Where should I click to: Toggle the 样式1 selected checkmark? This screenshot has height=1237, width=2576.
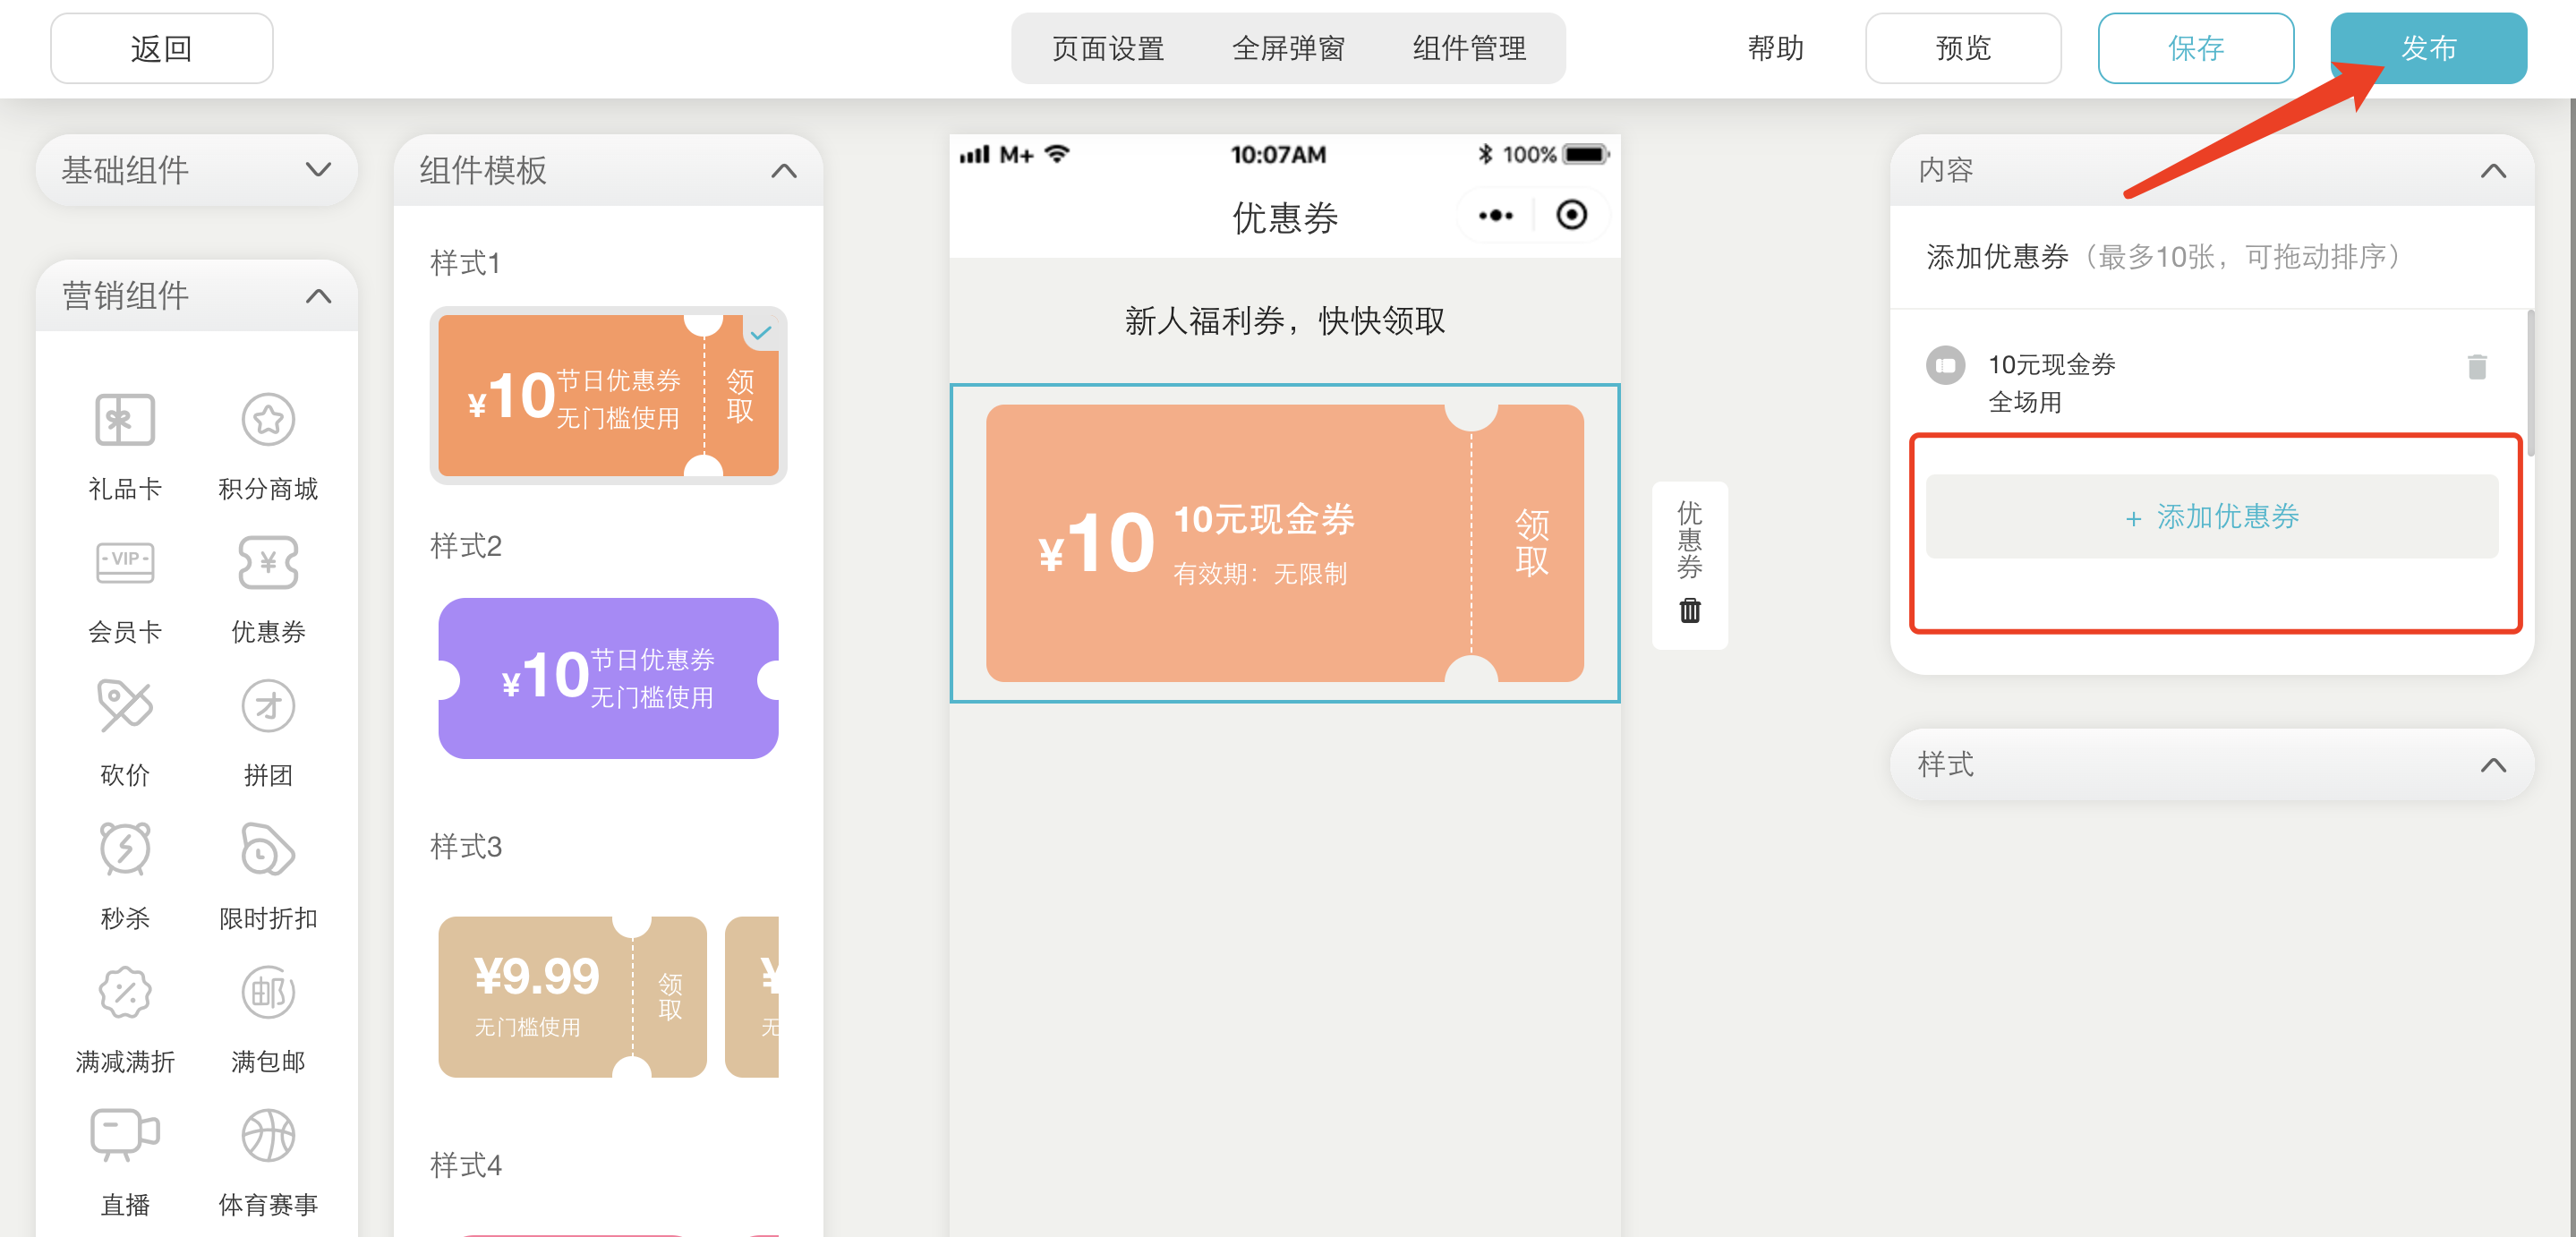pyautogui.click(x=761, y=333)
